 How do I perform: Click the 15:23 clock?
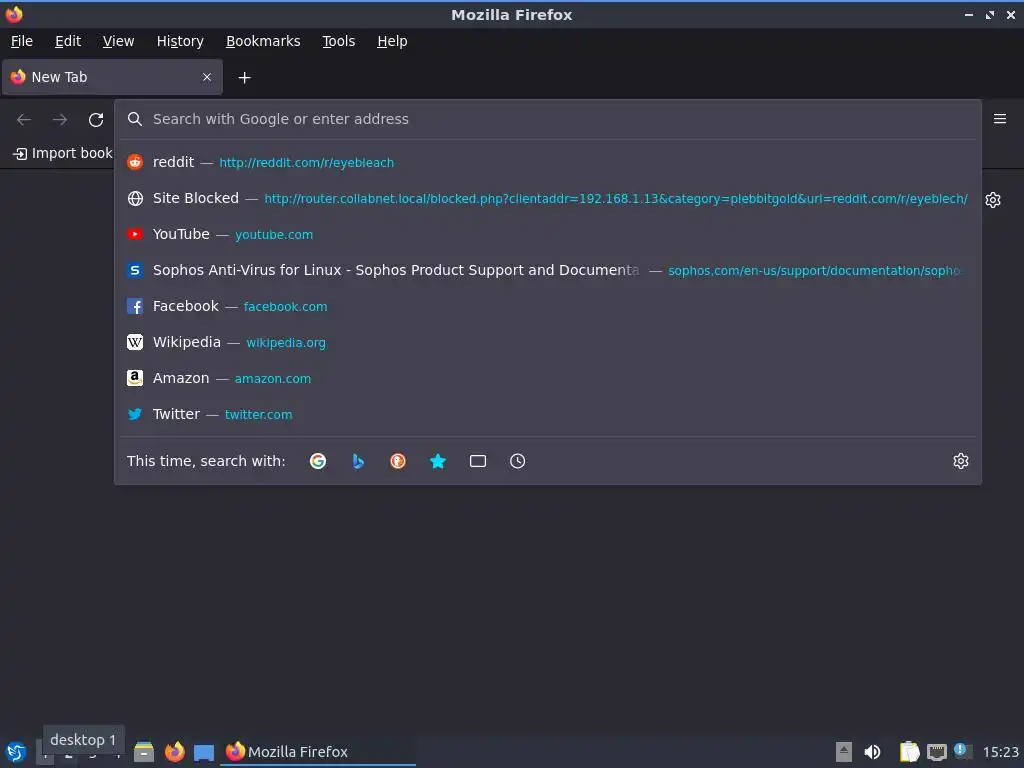pyautogui.click(x=1000, y=752)
